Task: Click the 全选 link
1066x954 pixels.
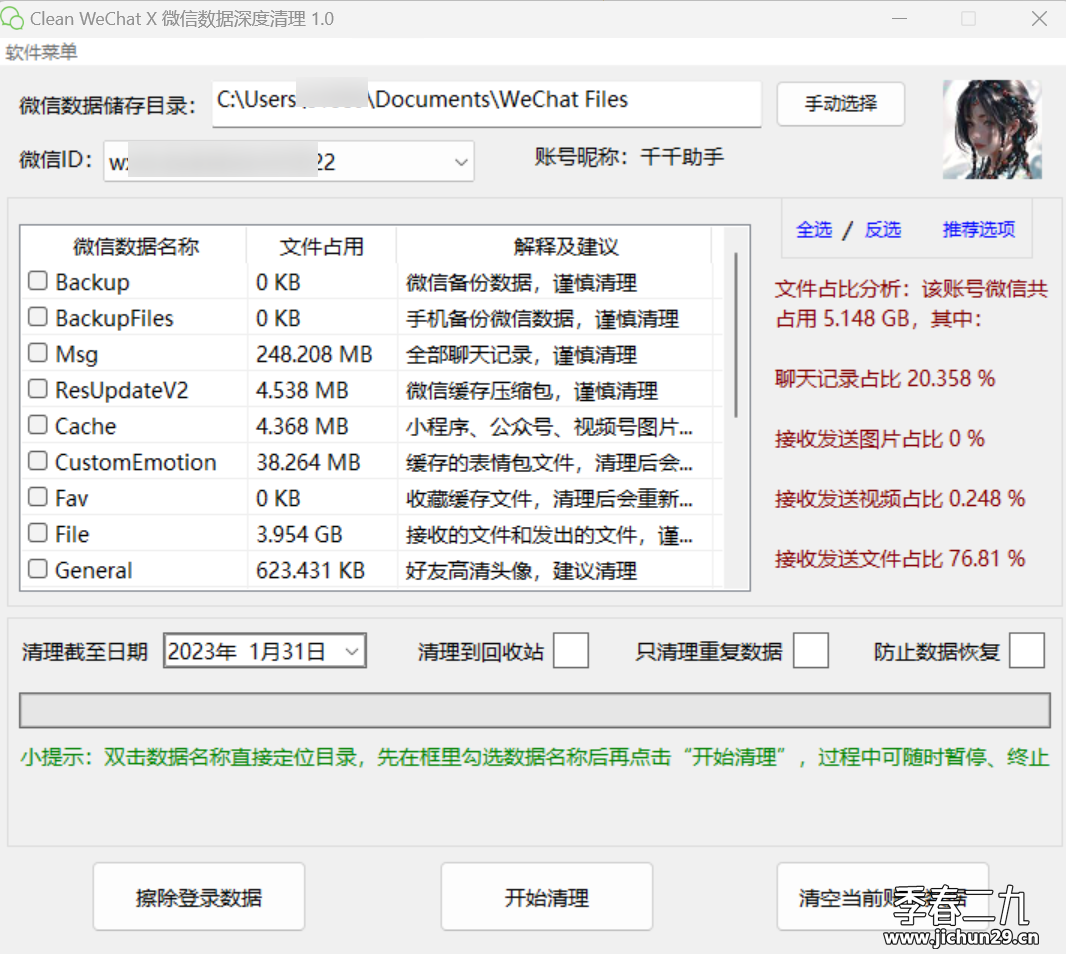Action: tap(814, 230)
